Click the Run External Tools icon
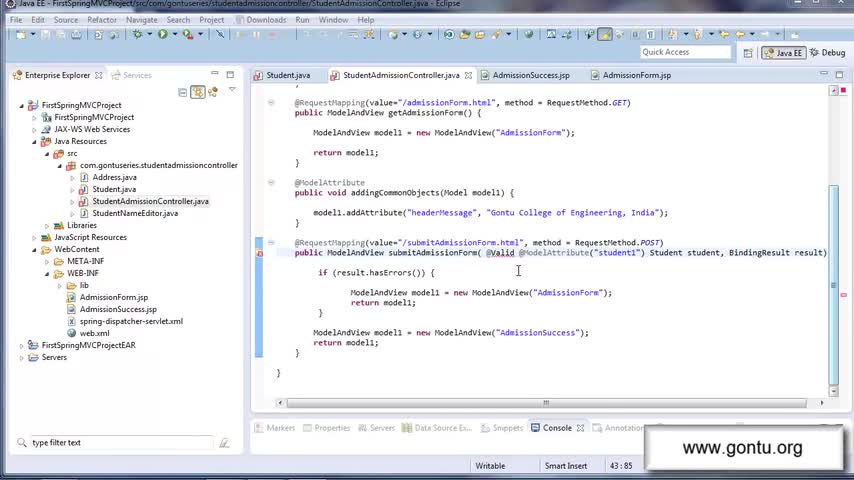 (x=188, y=34)
